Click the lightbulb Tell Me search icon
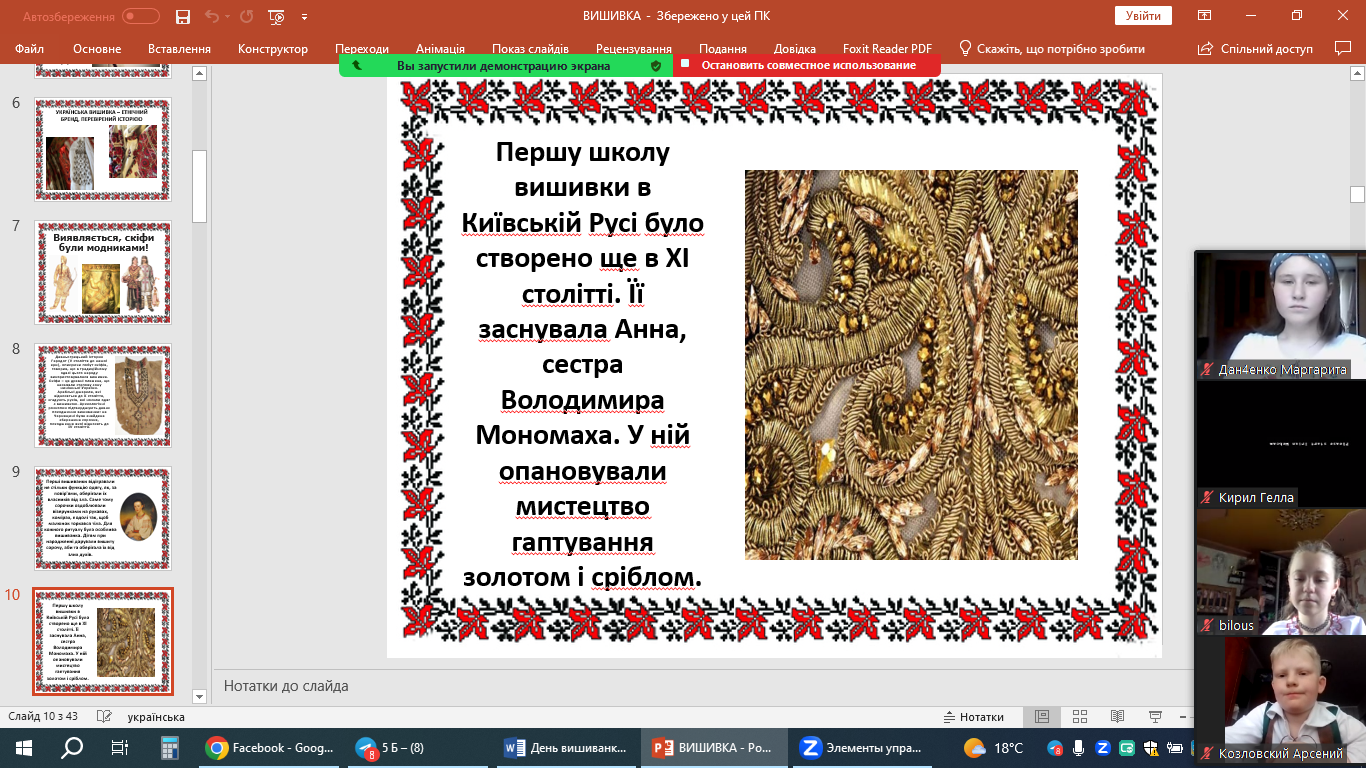This screenshot has width=1366, height=768. (965, 48)
